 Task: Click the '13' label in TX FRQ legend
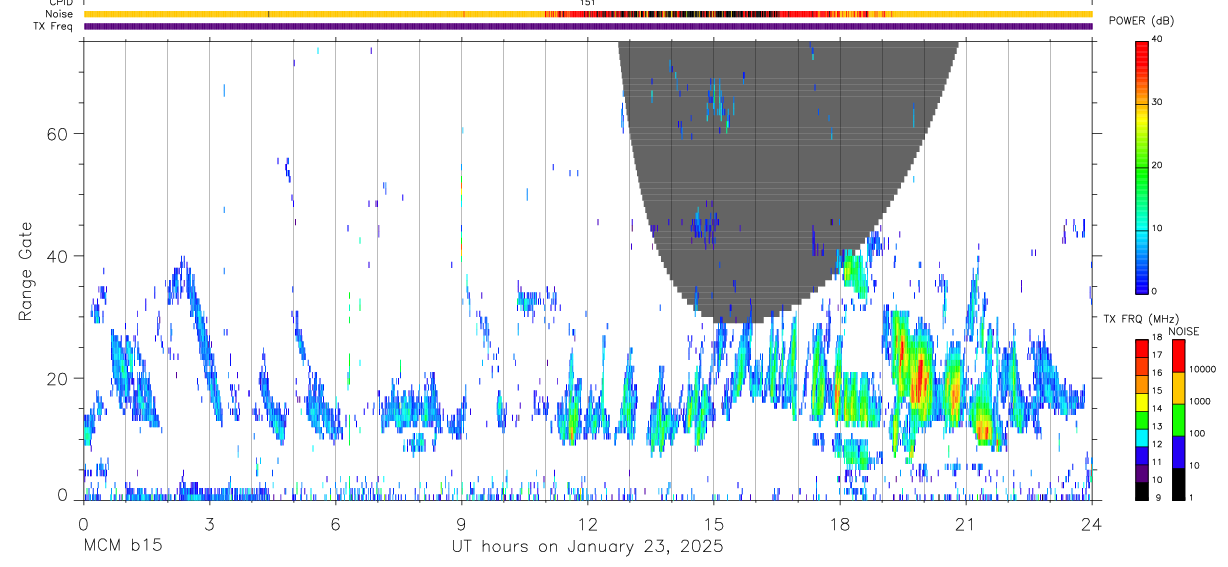(1157, 427)
